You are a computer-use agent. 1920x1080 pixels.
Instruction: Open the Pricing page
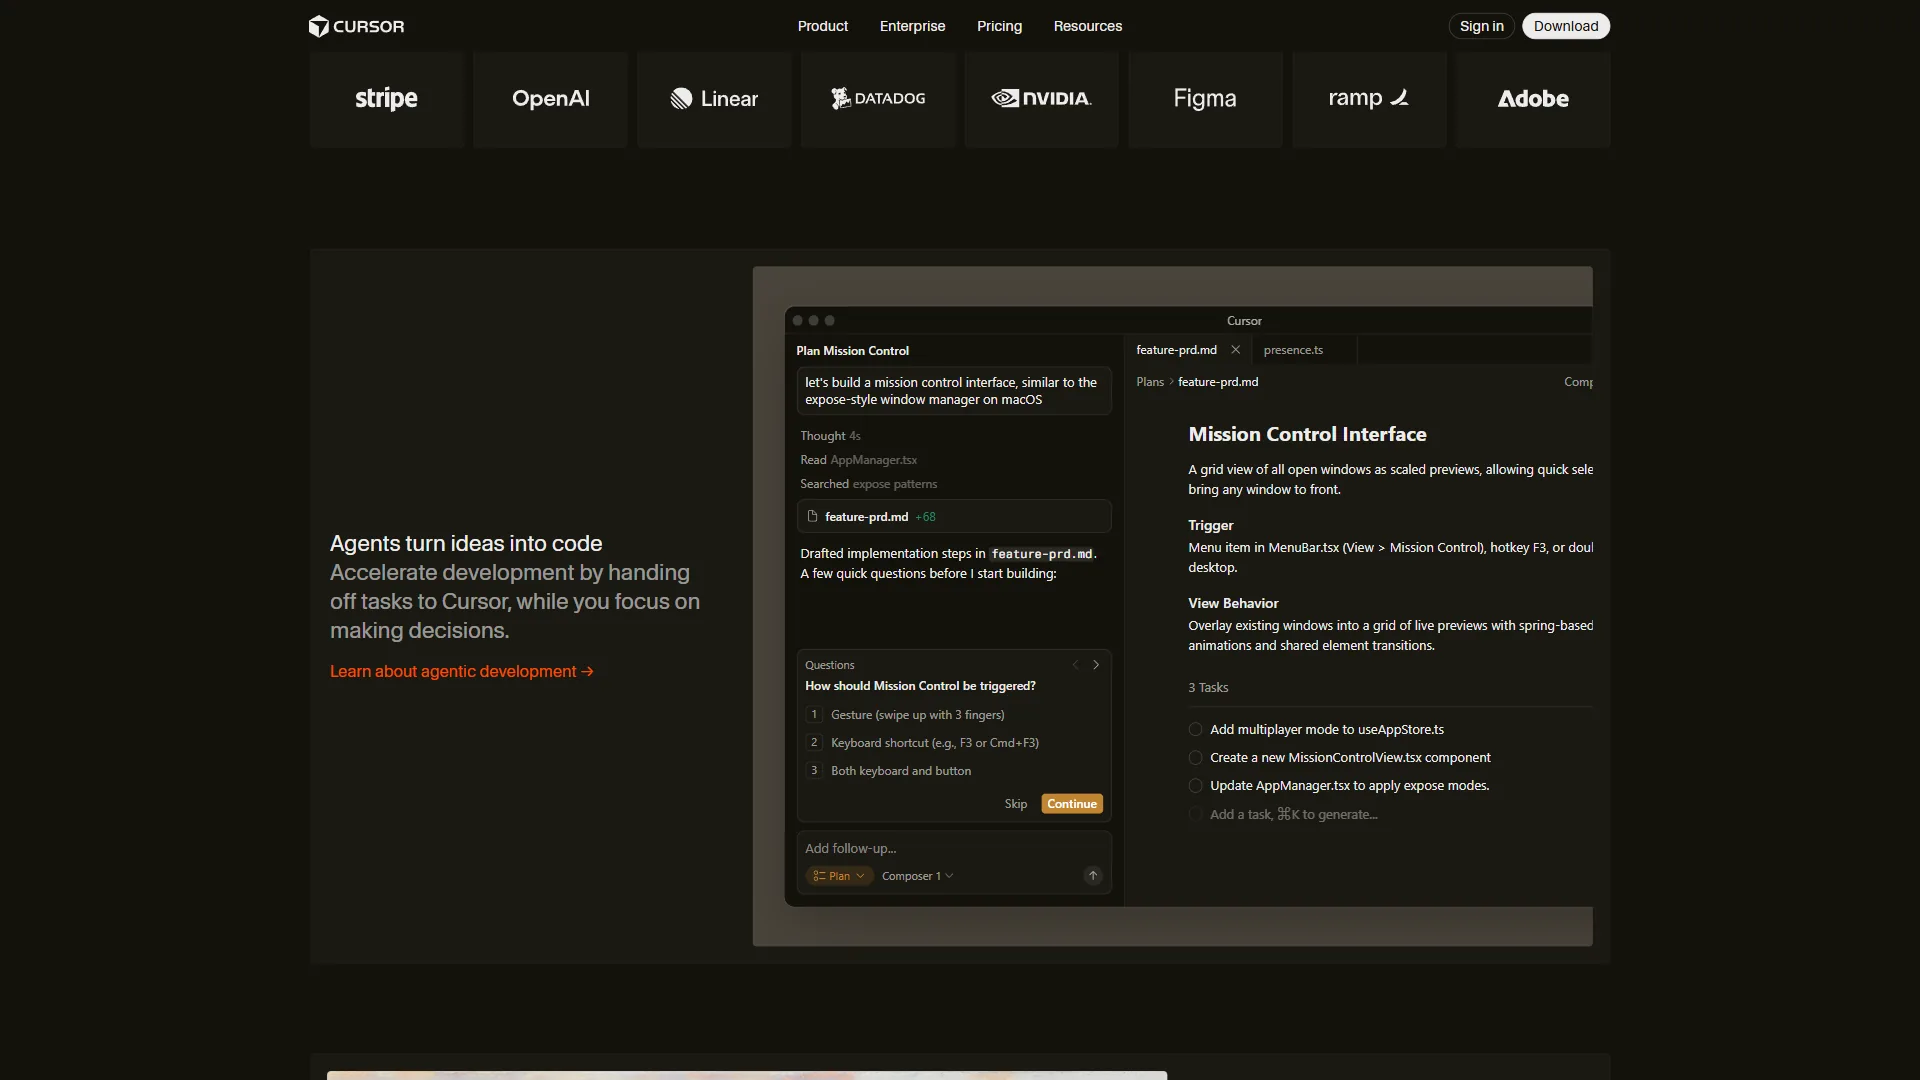tap(999, 26)
